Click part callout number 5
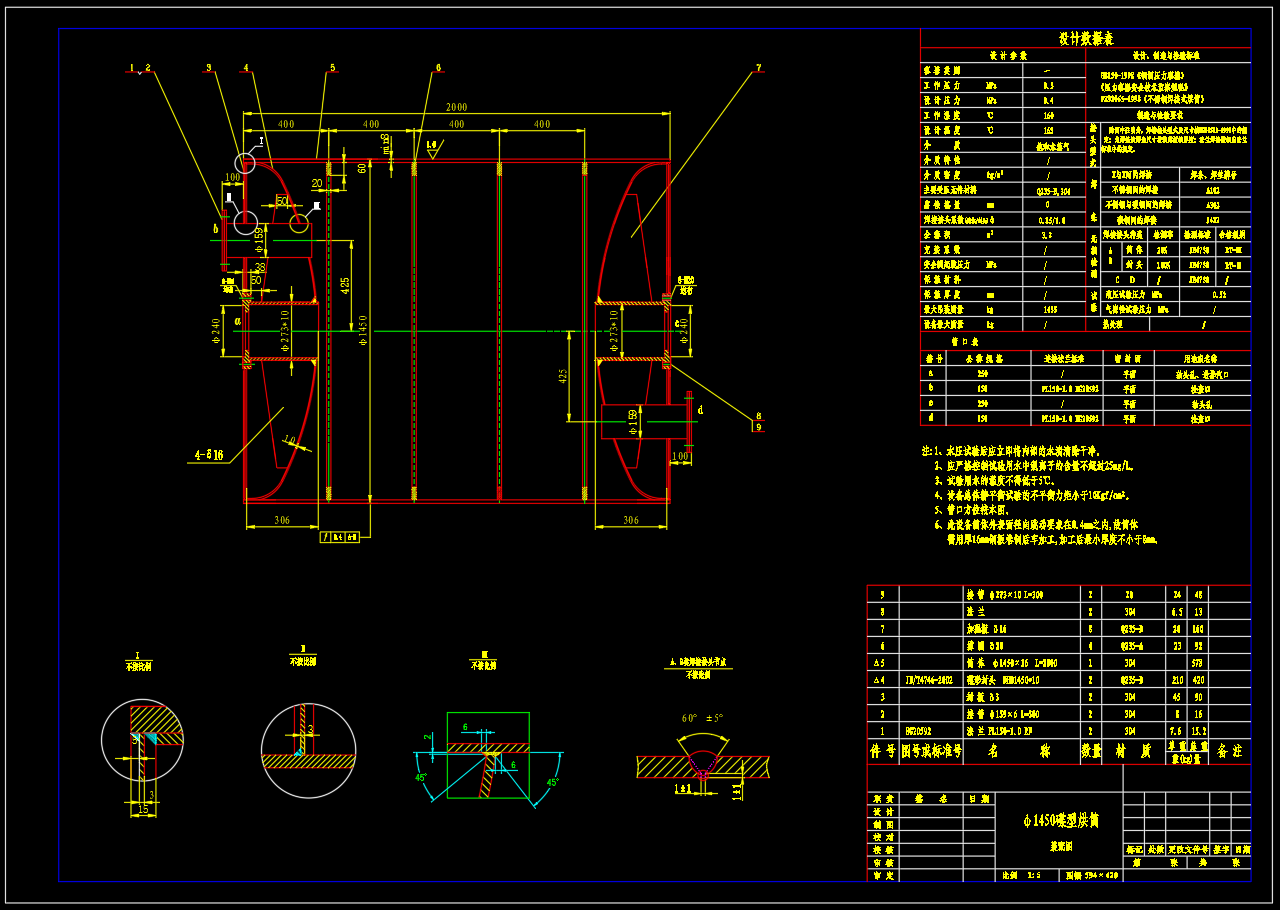The height and width of the screenshot is (910, 1280). point(332,68)
